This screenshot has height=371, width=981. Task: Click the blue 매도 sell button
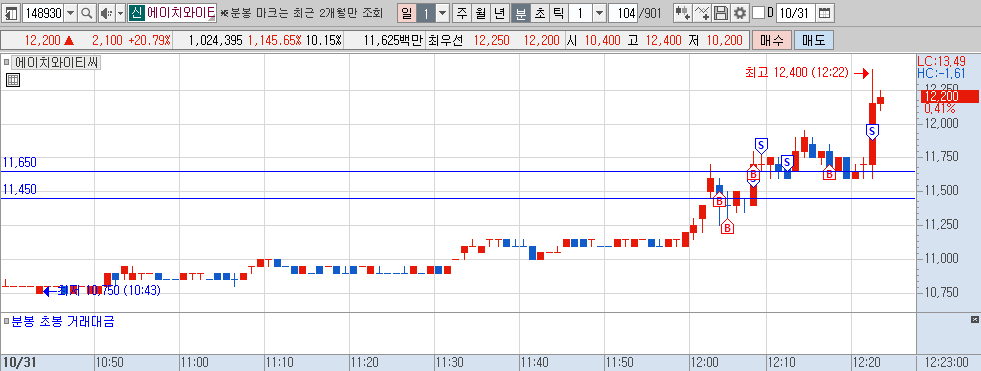pos(813,41)
